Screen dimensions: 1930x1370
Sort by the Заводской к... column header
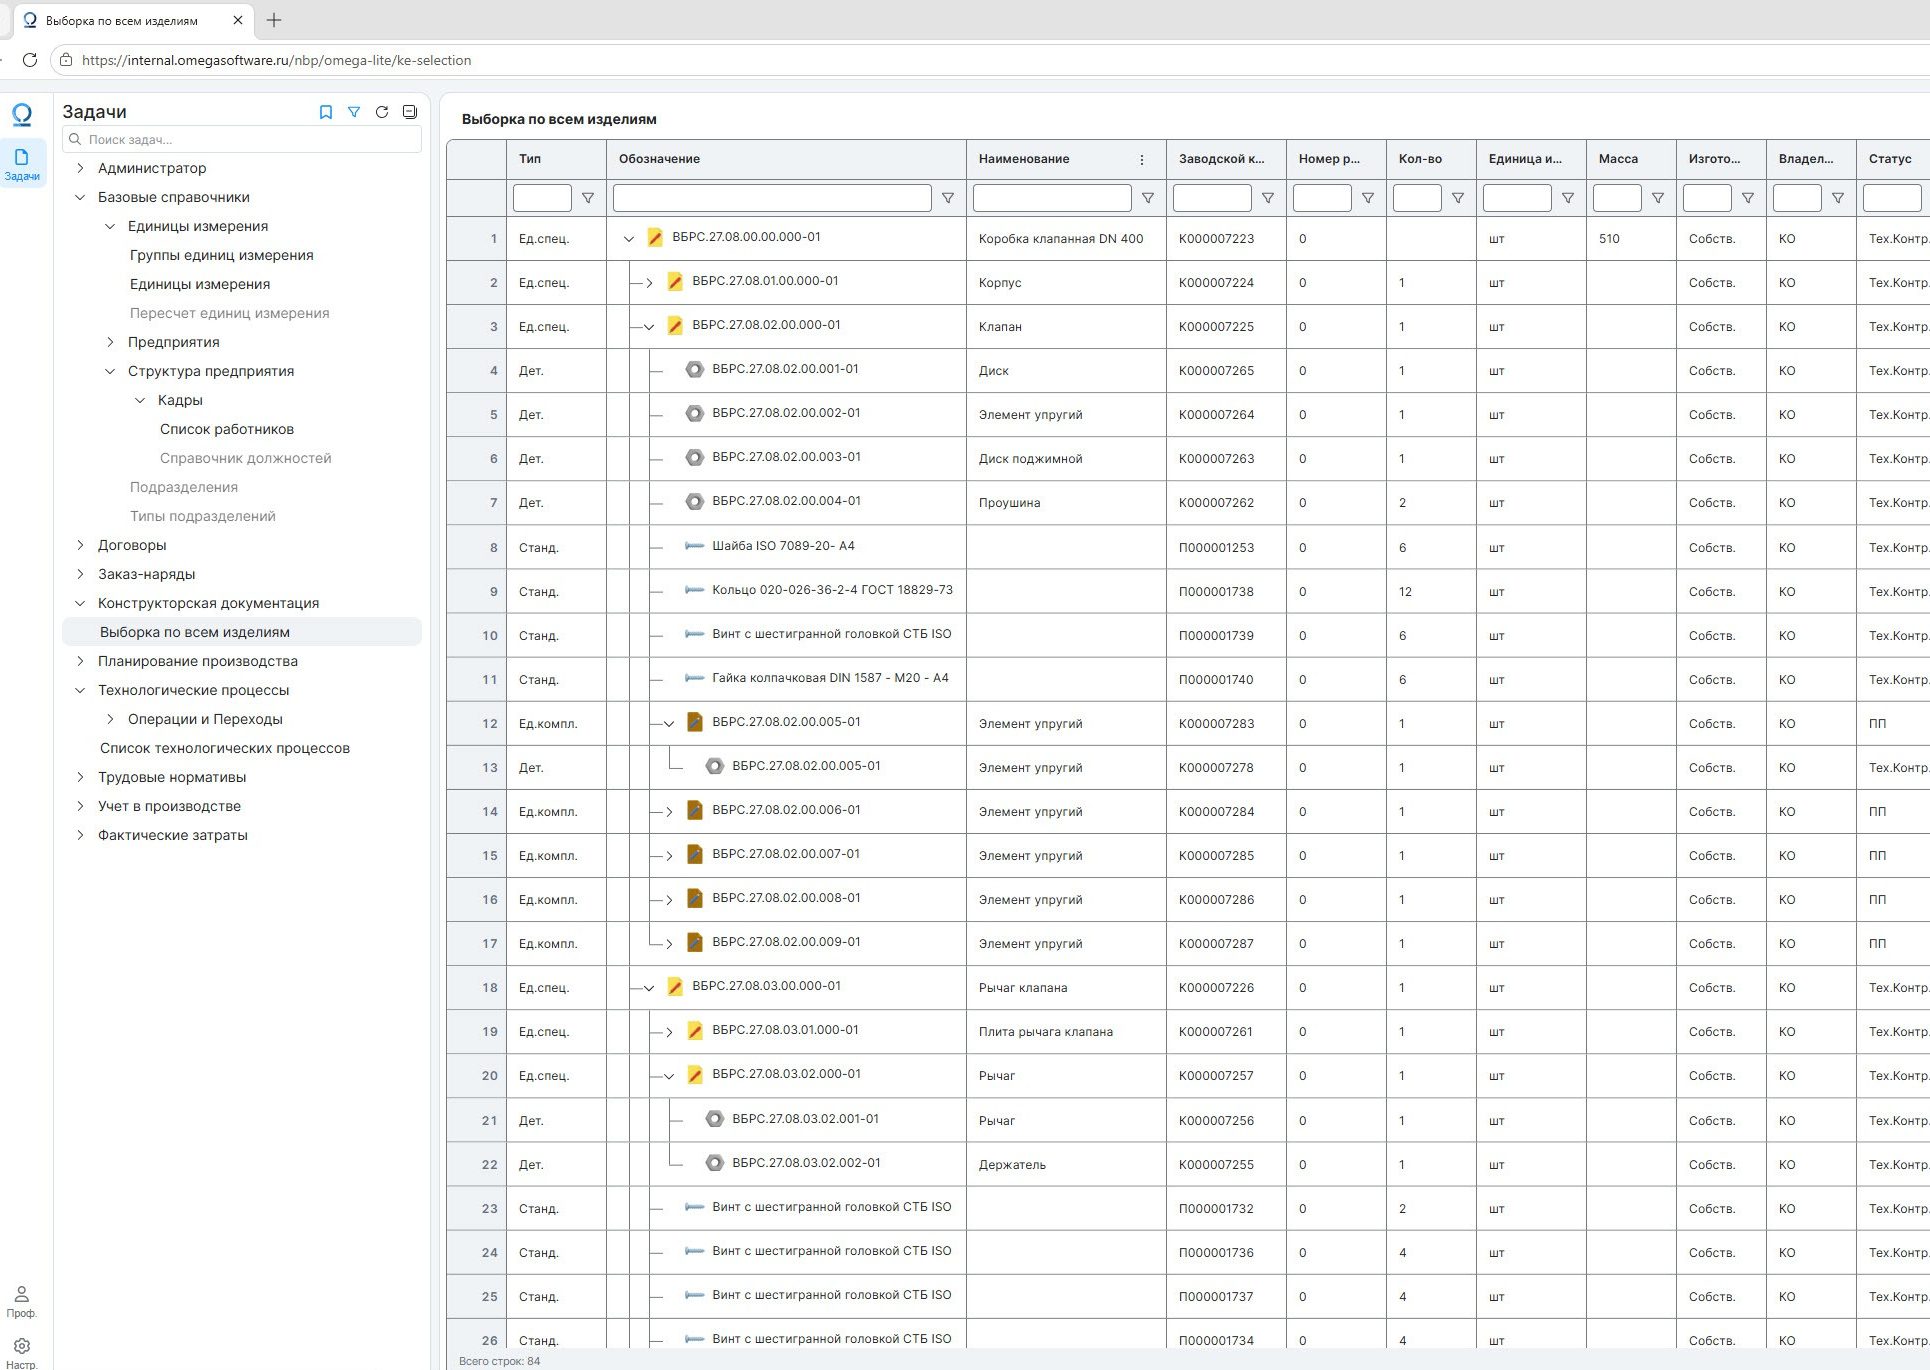point(1226,159)
